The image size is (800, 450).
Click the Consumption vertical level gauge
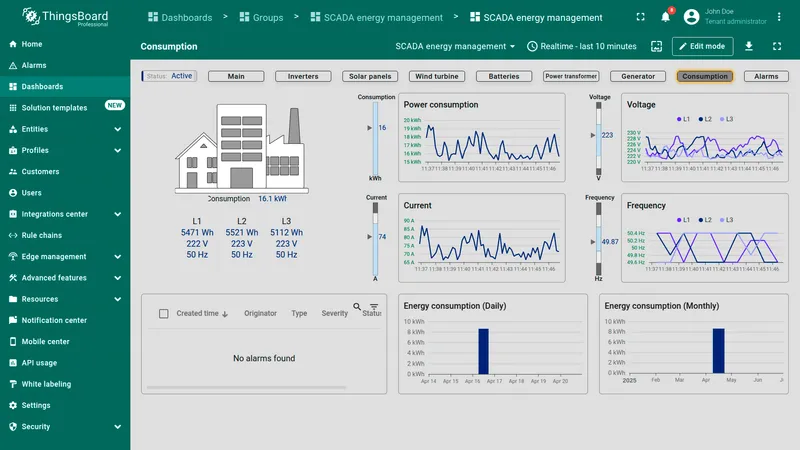tap(376, 138)
